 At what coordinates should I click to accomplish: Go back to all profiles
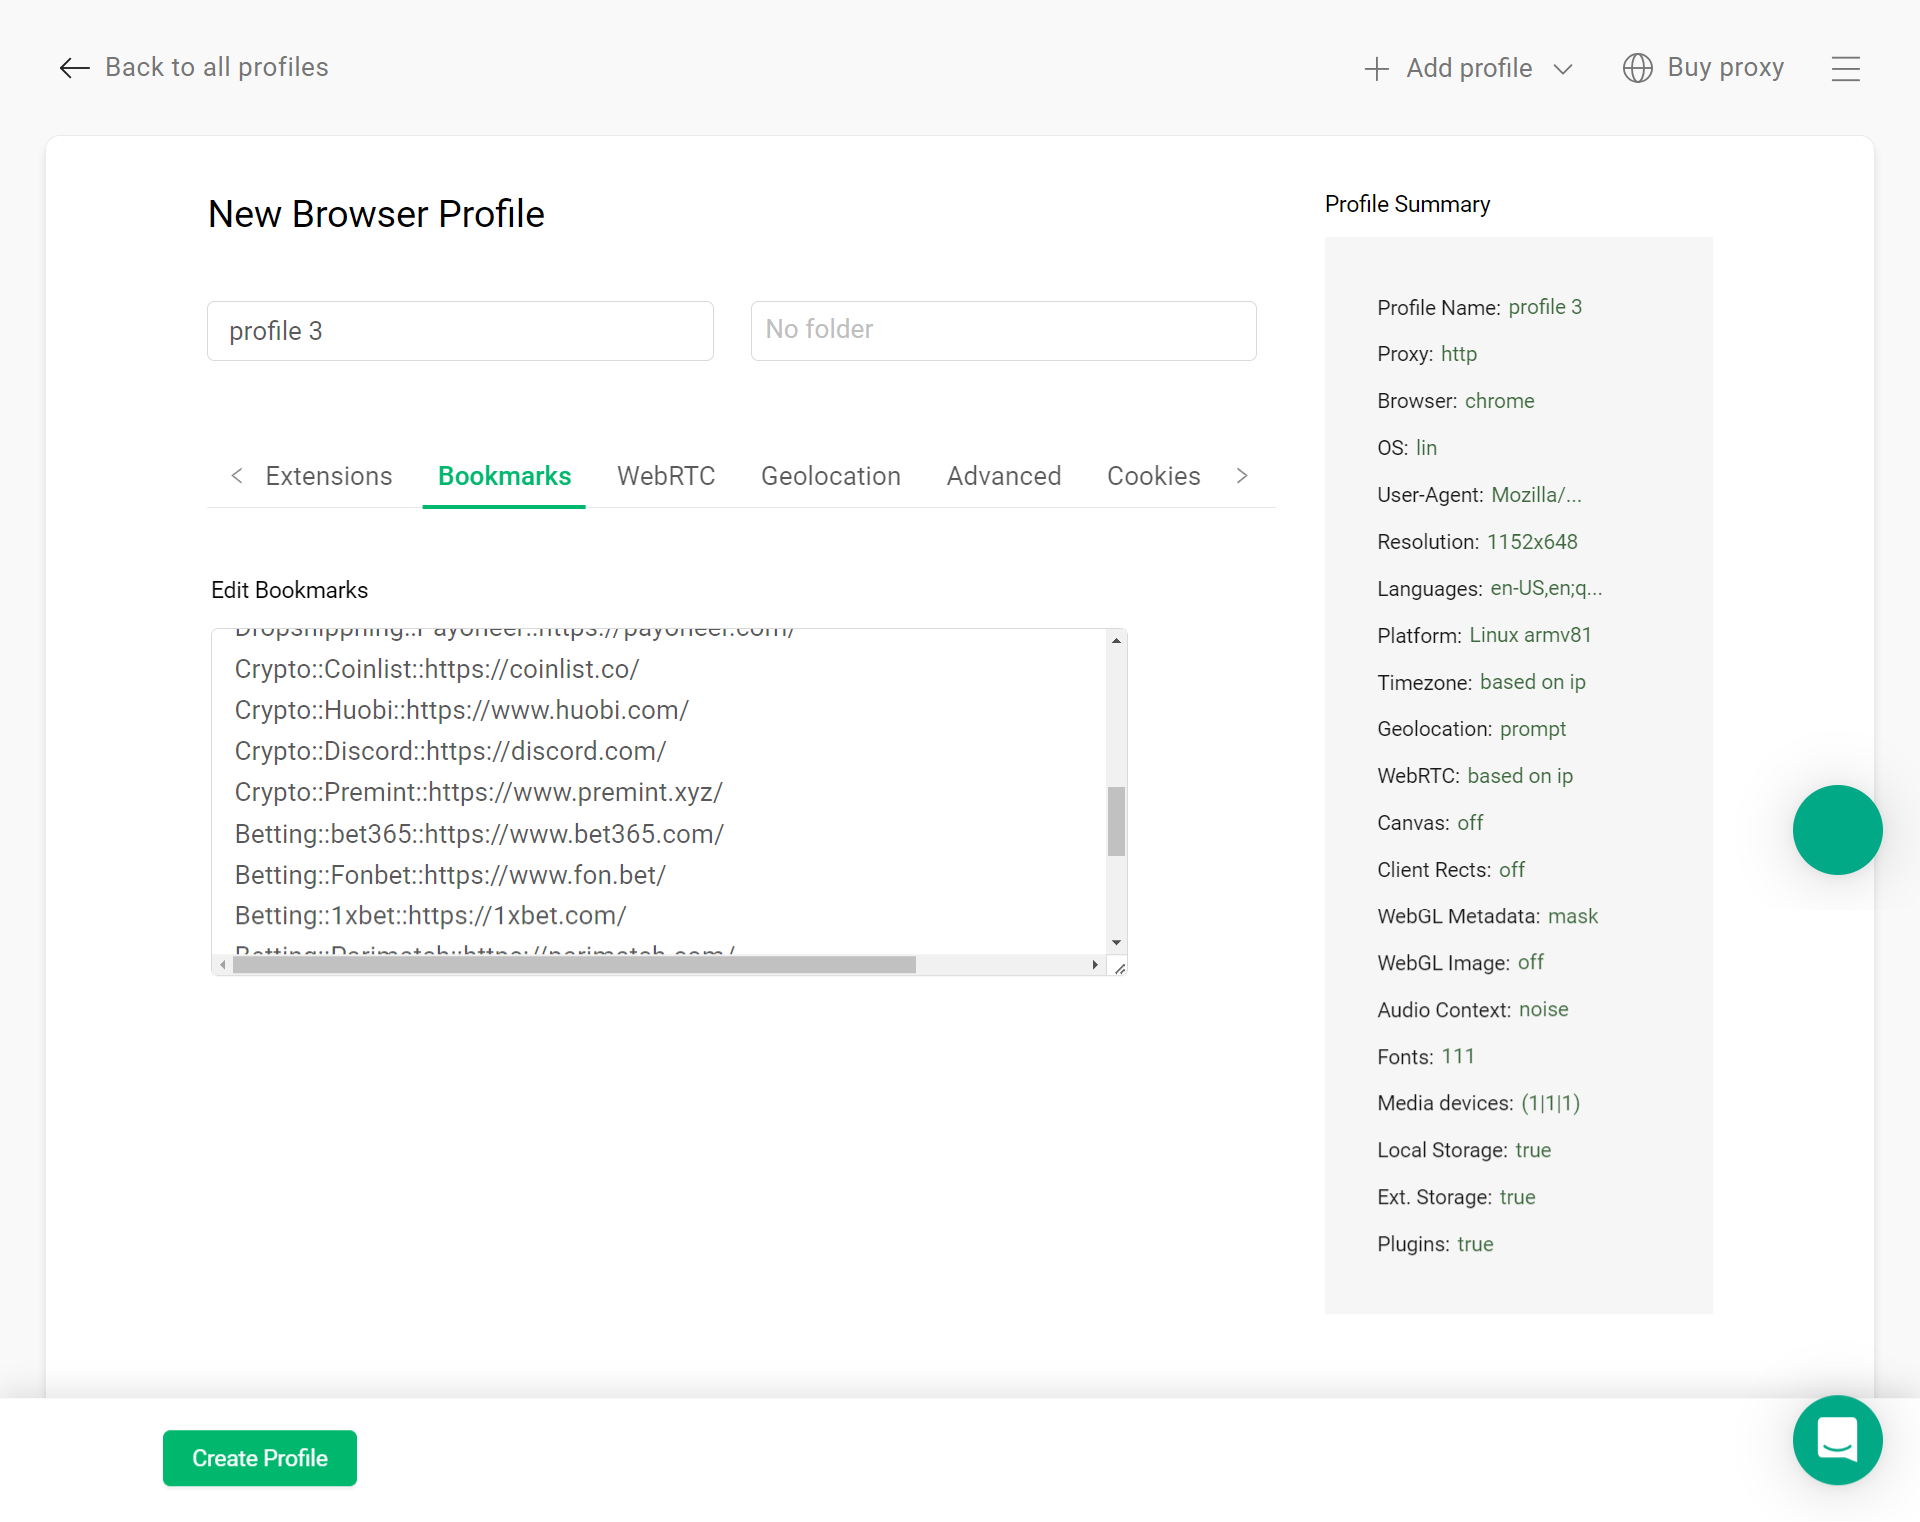(194, 68)
